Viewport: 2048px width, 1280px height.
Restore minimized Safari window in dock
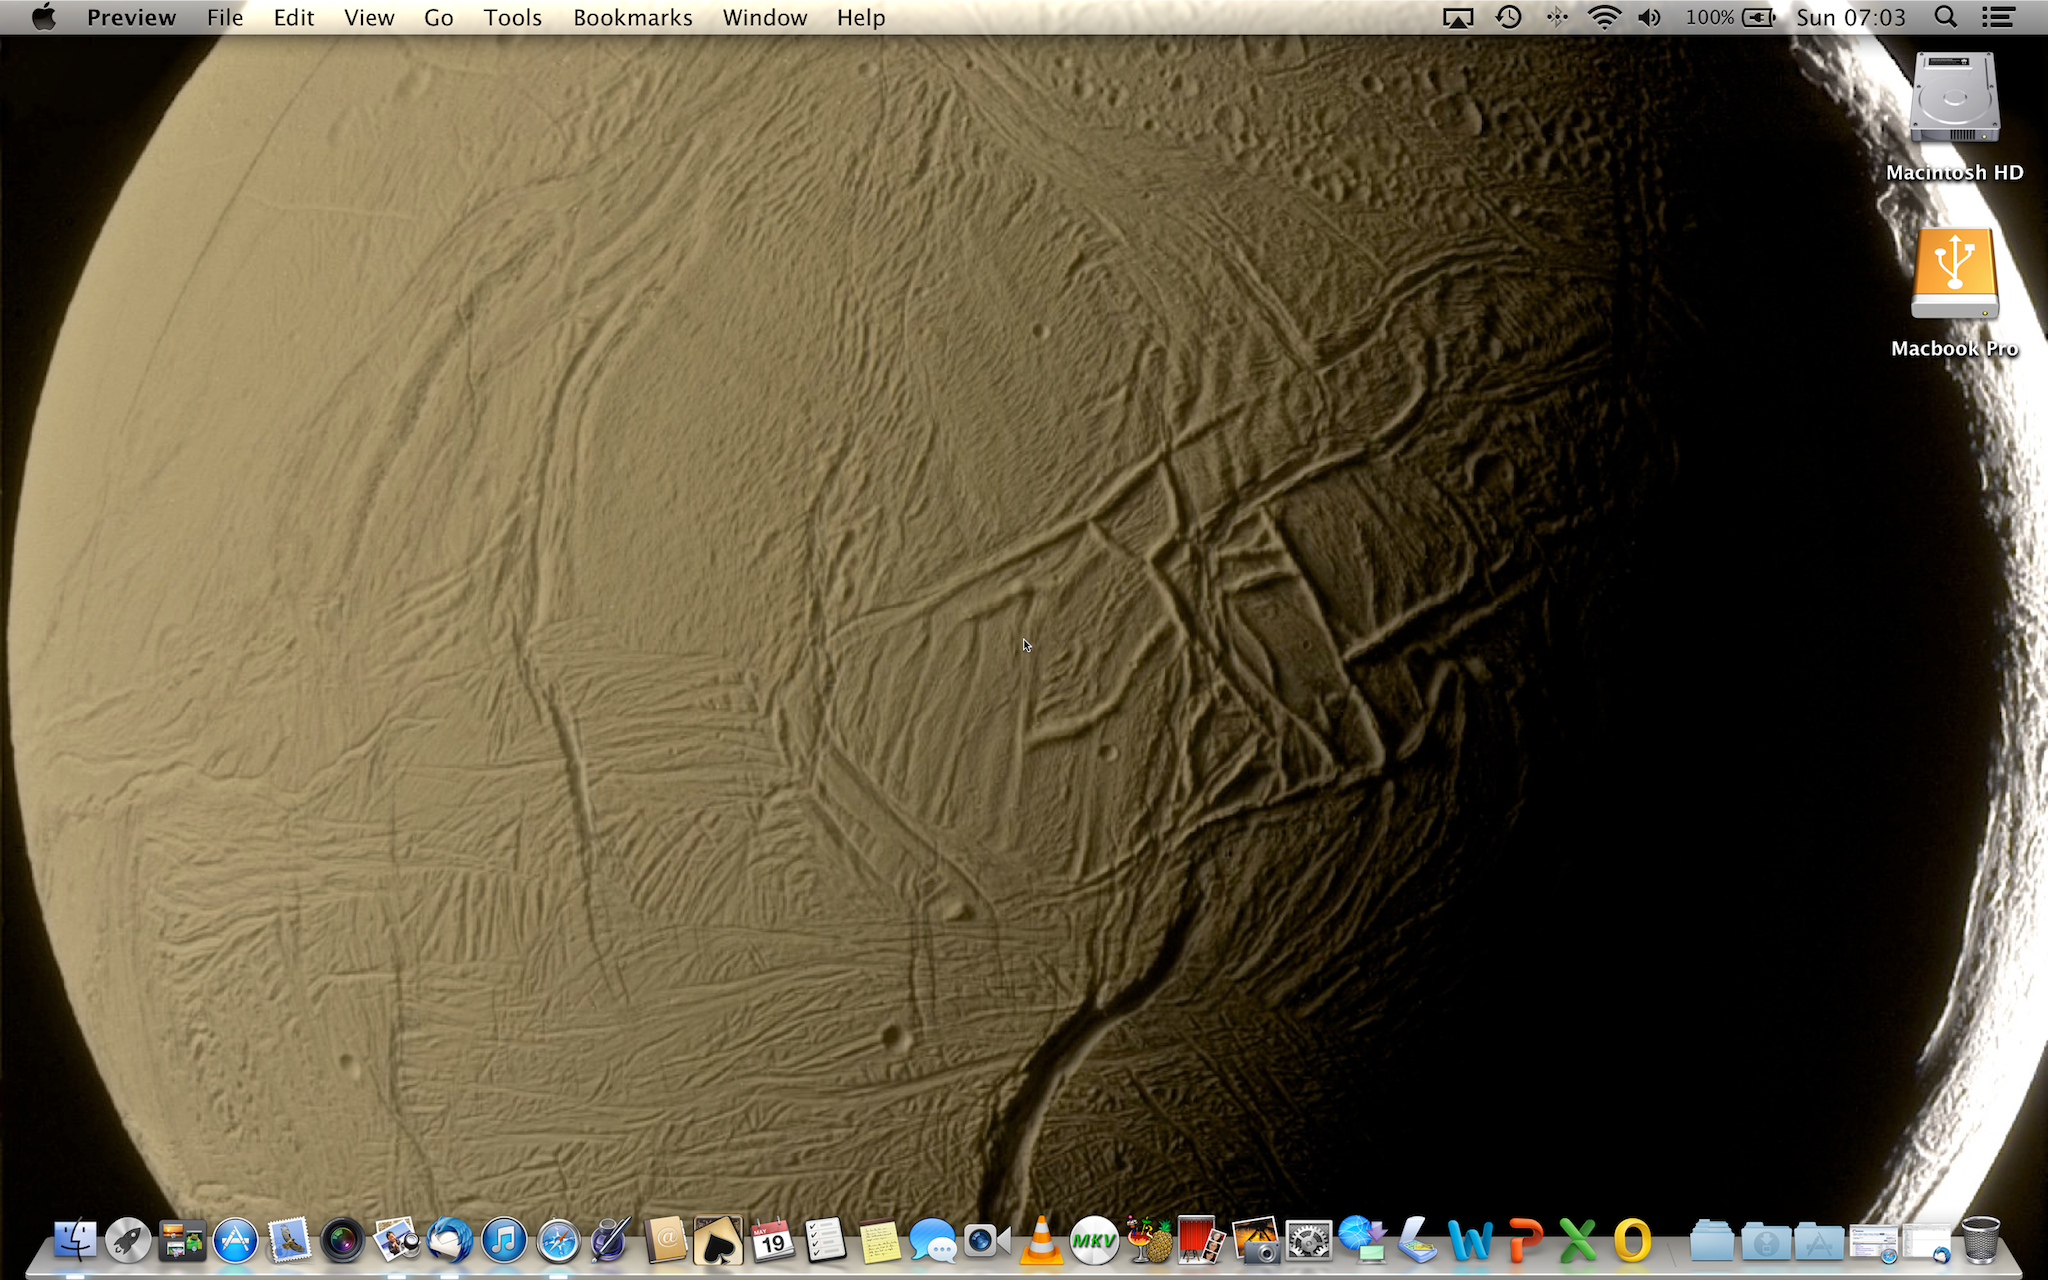1873,1243
